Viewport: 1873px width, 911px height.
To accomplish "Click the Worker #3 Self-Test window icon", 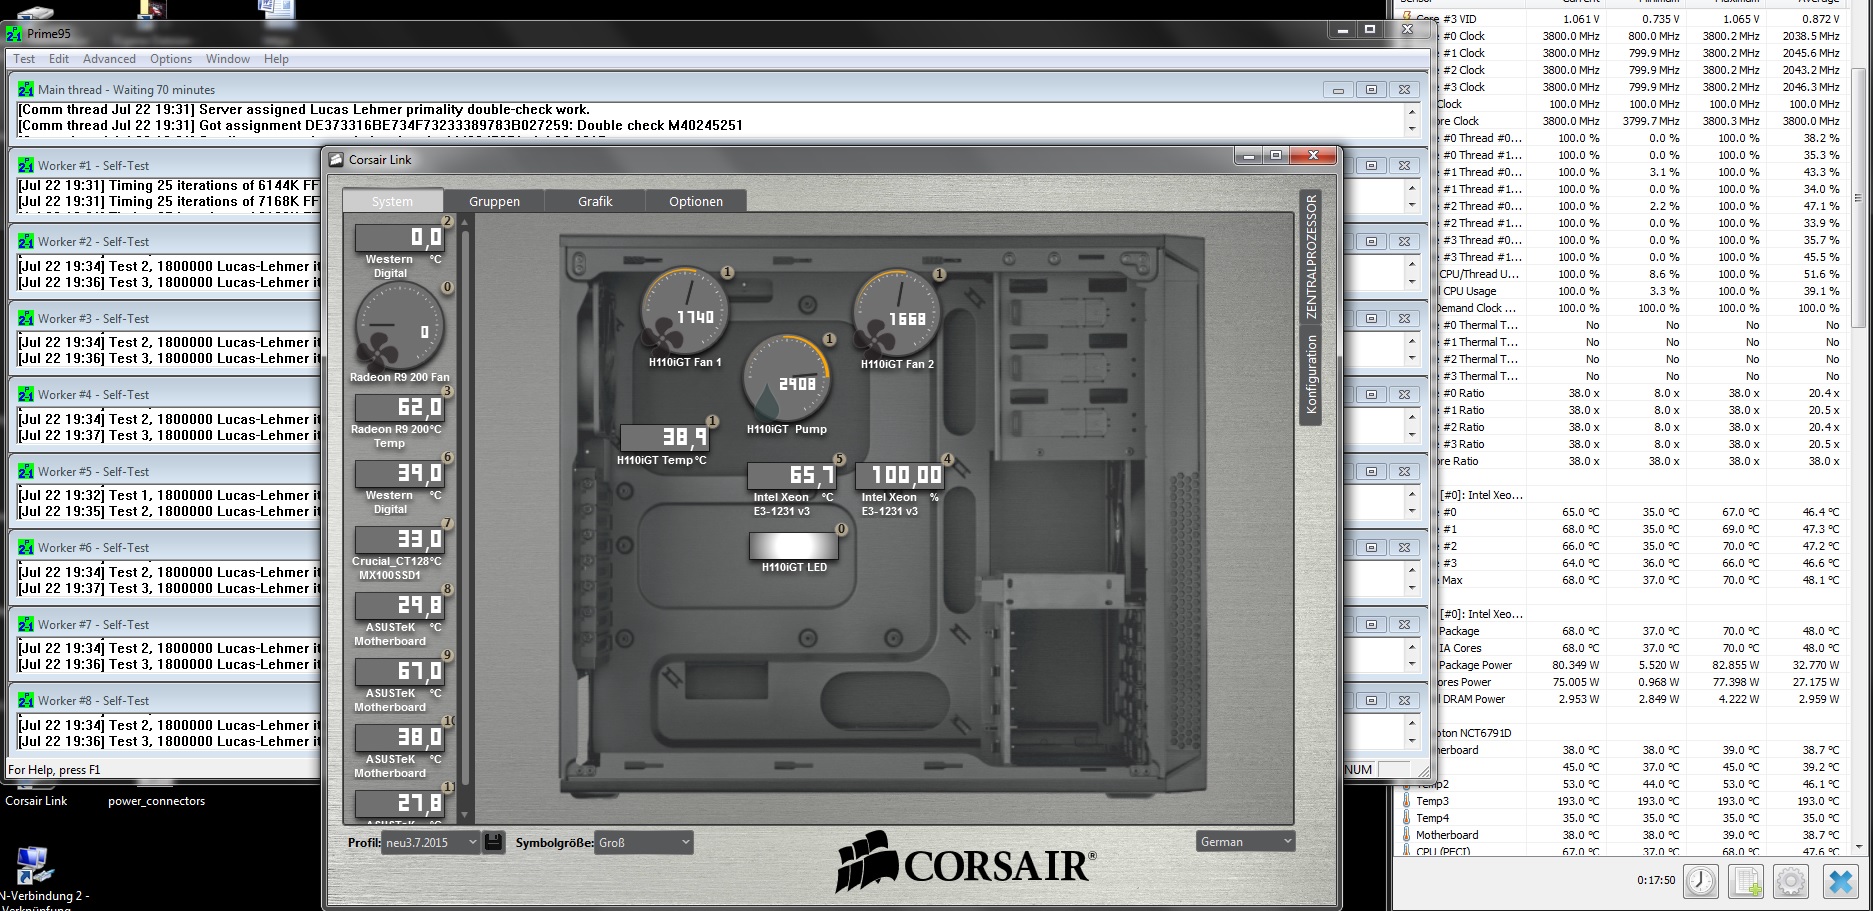I will (x=25, y=318).
